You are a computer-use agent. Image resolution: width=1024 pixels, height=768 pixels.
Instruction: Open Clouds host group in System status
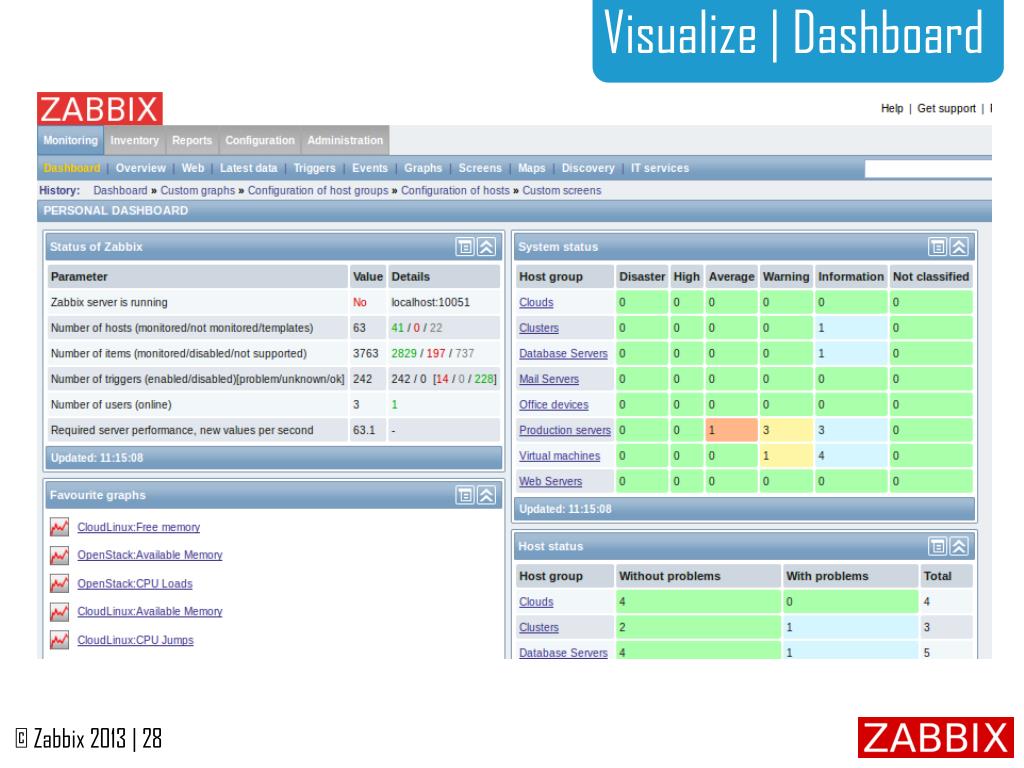point(536,302)
